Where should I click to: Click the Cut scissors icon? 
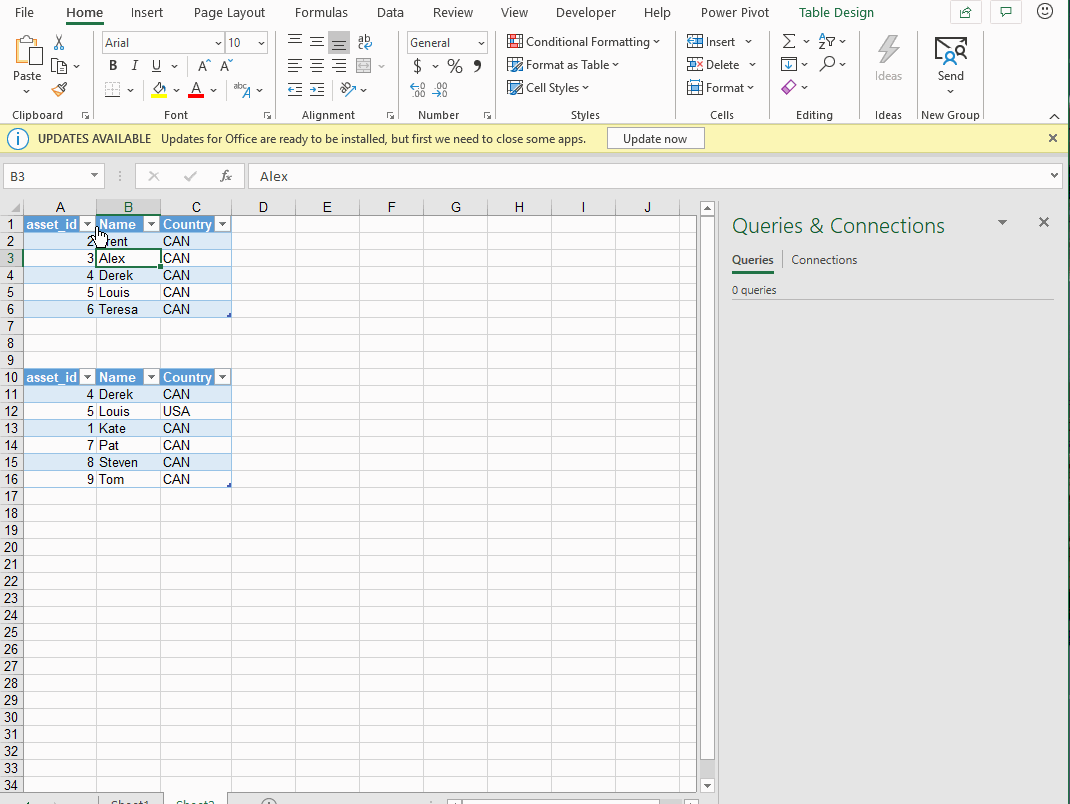pos(59,43)
